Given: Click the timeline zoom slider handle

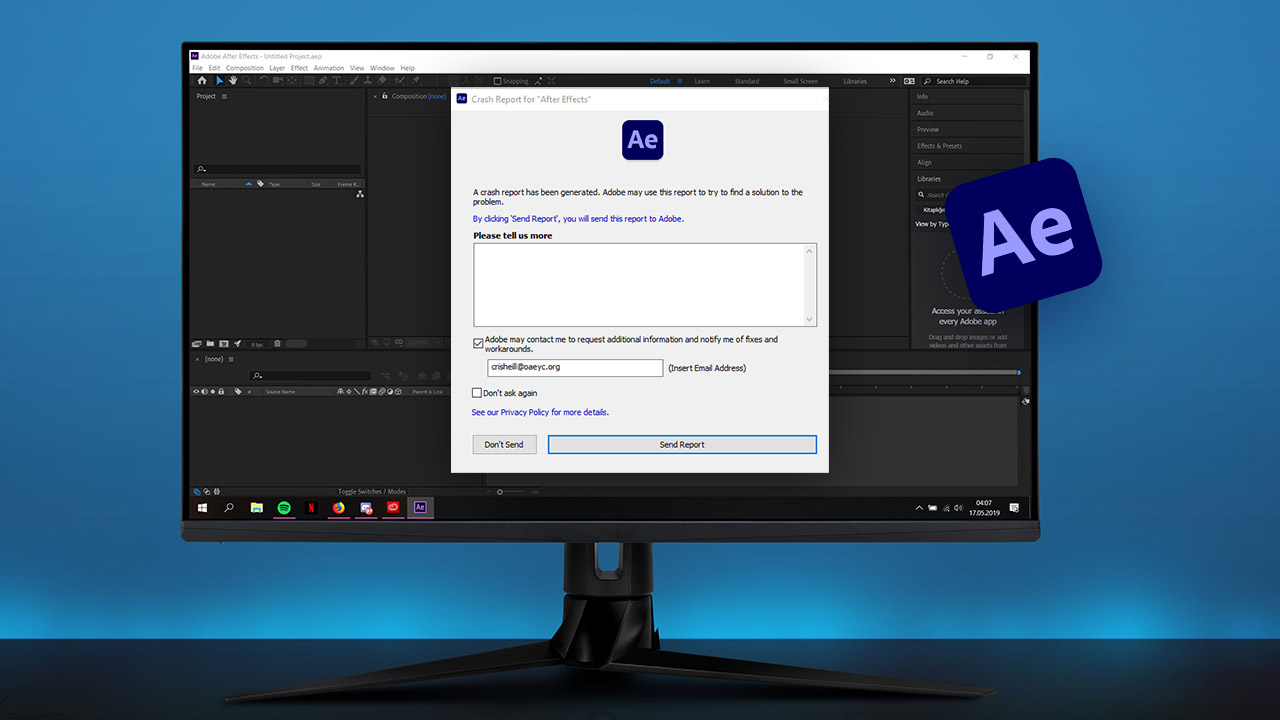Looking at the screenshot, I should (500, 492).
